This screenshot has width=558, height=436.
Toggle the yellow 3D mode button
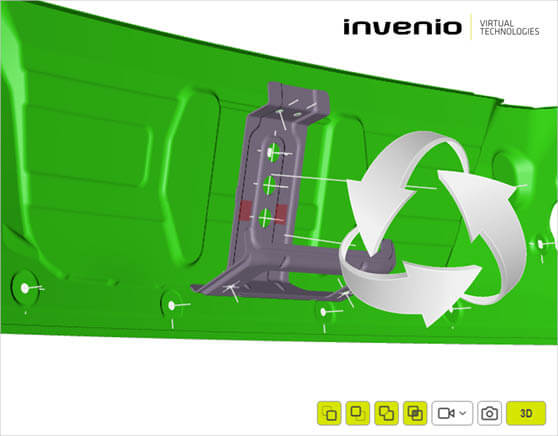point(526,413)
